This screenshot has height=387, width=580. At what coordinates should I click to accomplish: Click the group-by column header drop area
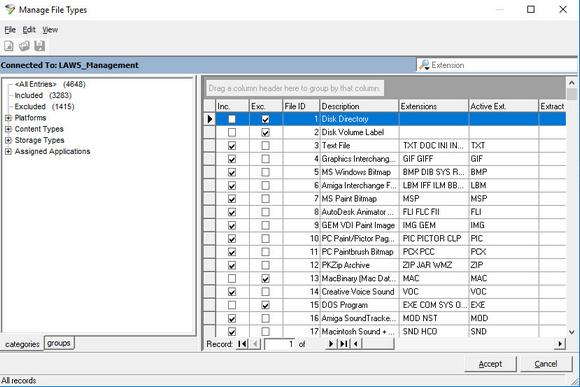pyautogui.click(x=295, y=88)
